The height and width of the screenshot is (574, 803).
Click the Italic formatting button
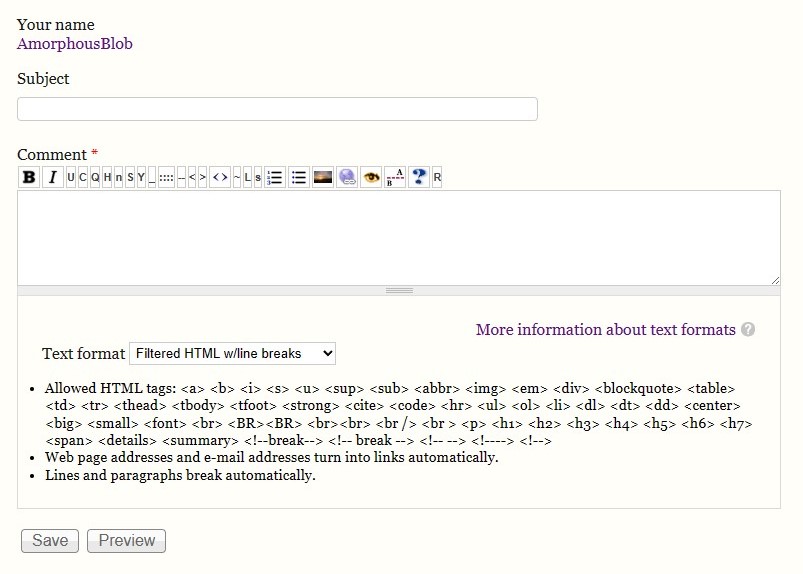coord(53,177)
